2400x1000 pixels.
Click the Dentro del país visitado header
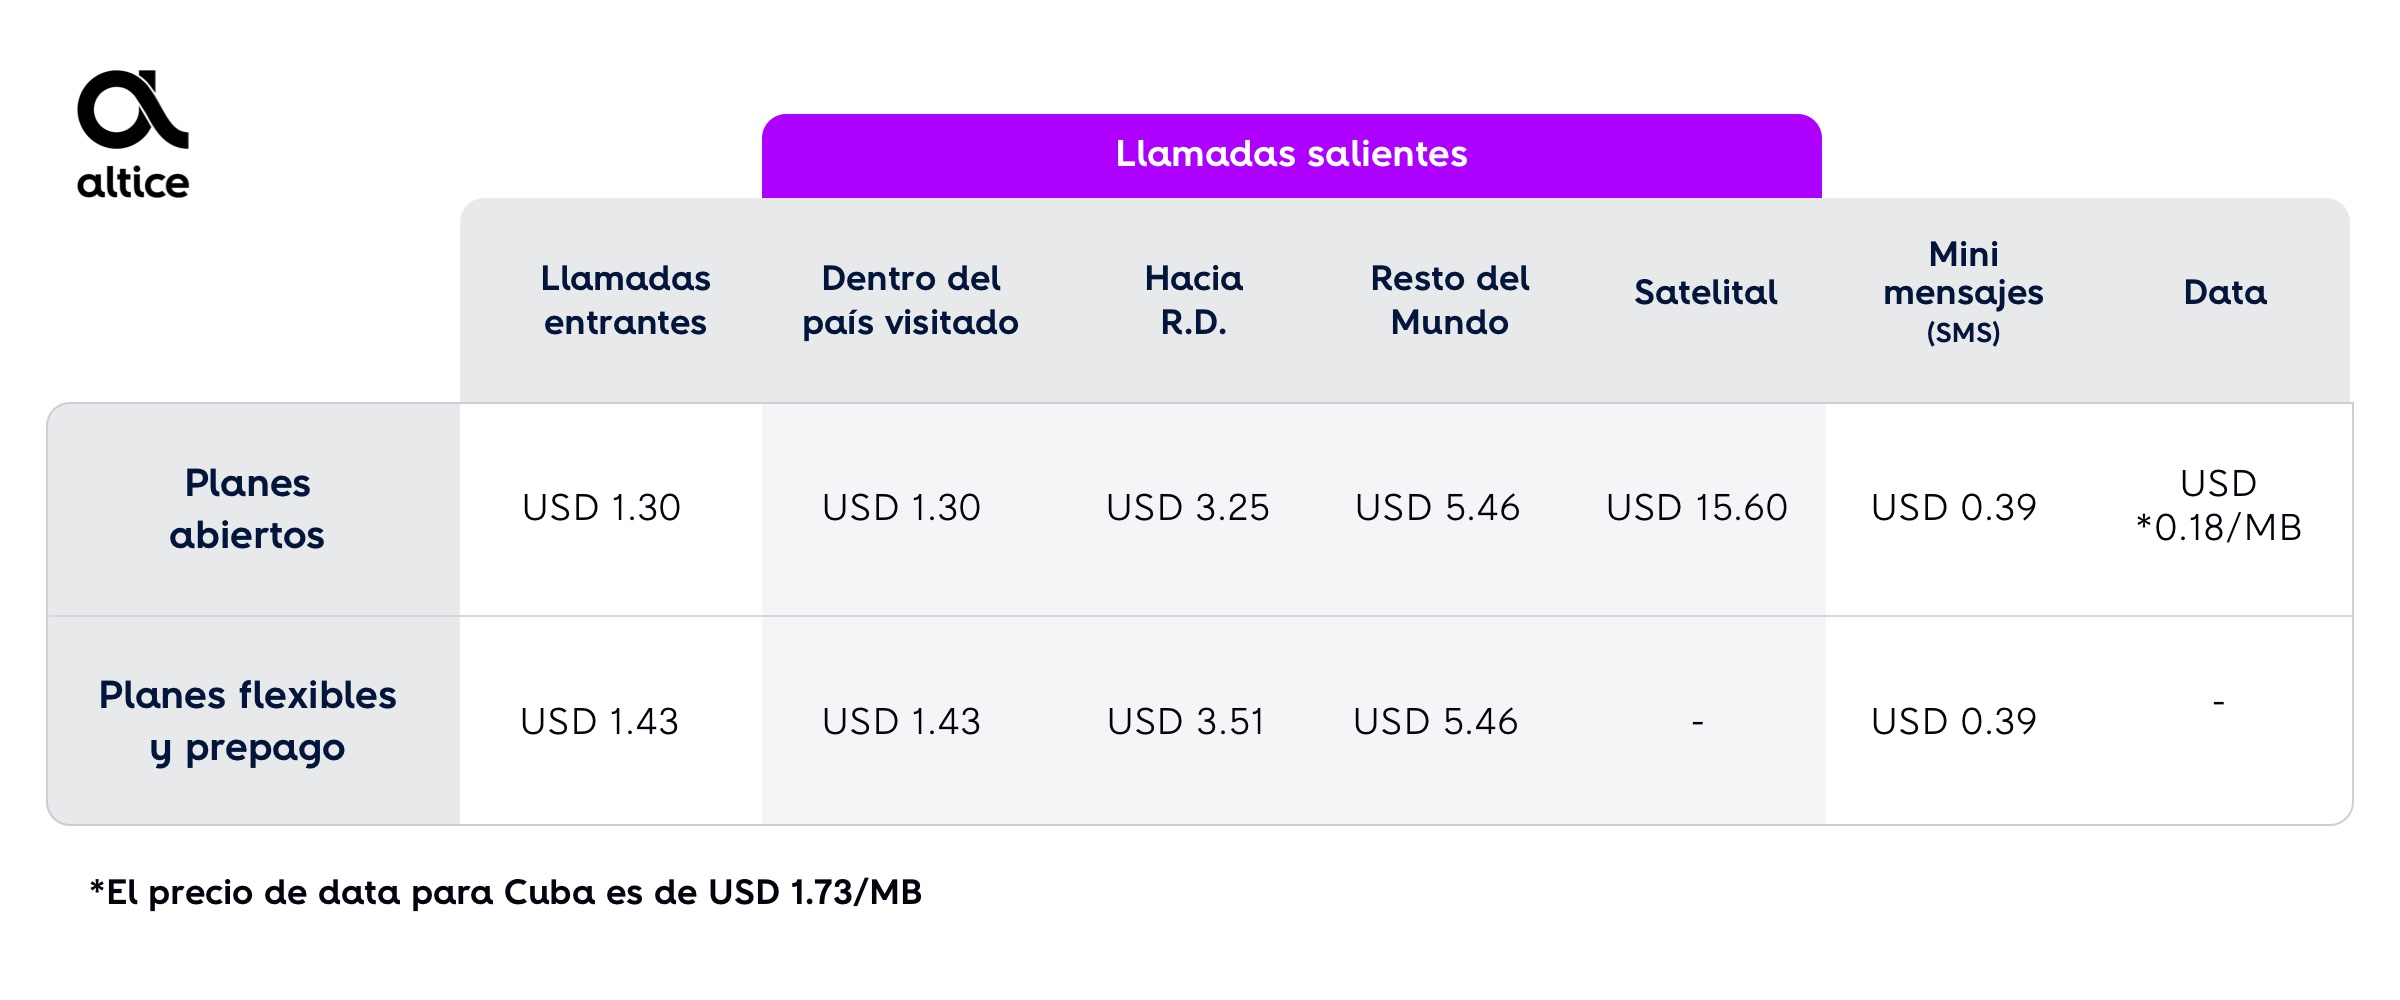(x=910, y=300)
